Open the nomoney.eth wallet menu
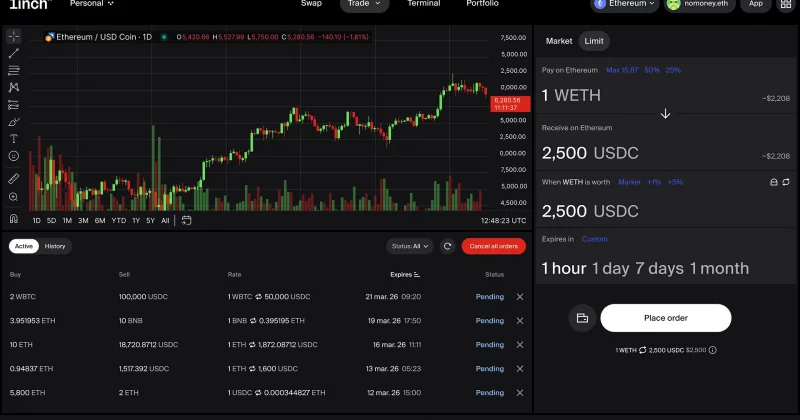 coord(699,4)
